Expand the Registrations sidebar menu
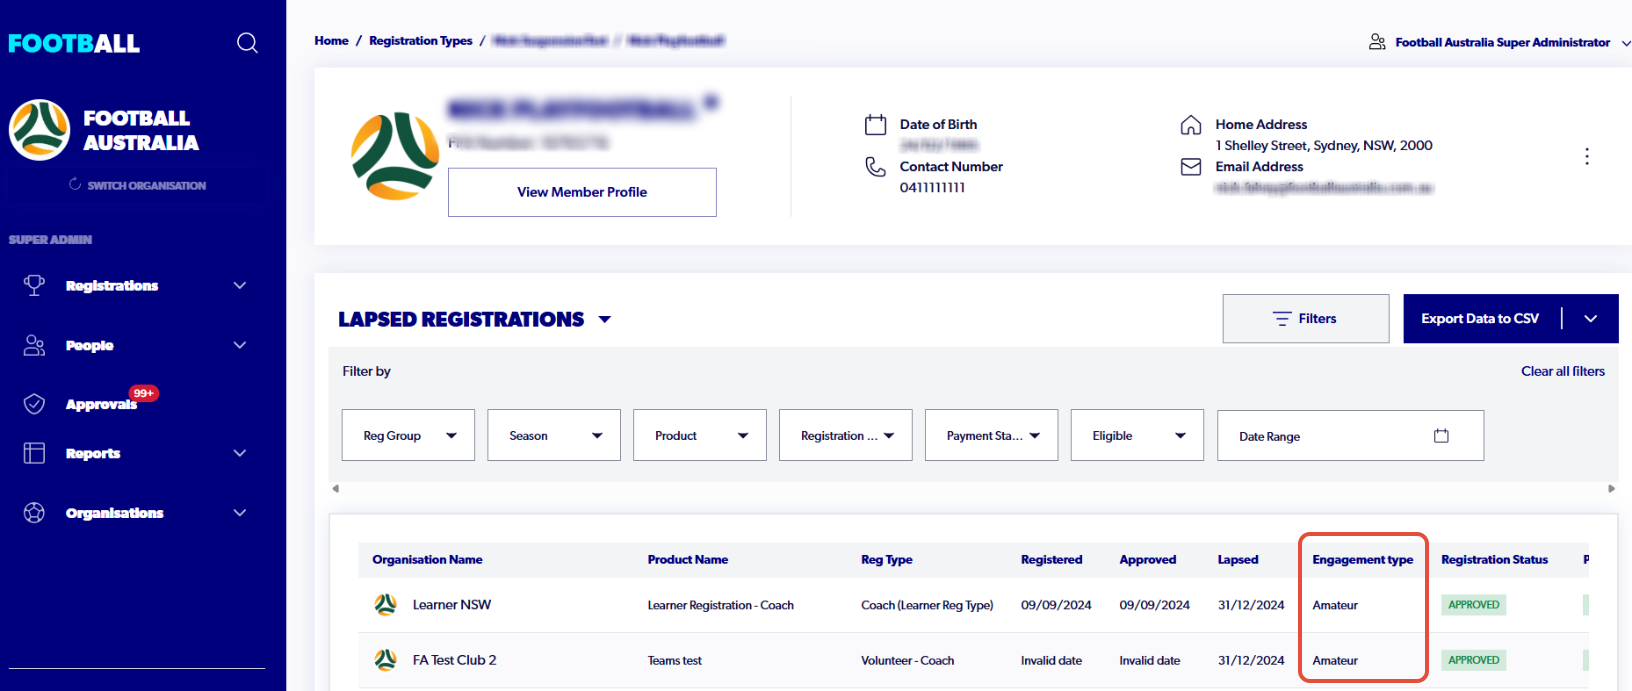This screenshot has height=691, width=1632. [240, 285]
